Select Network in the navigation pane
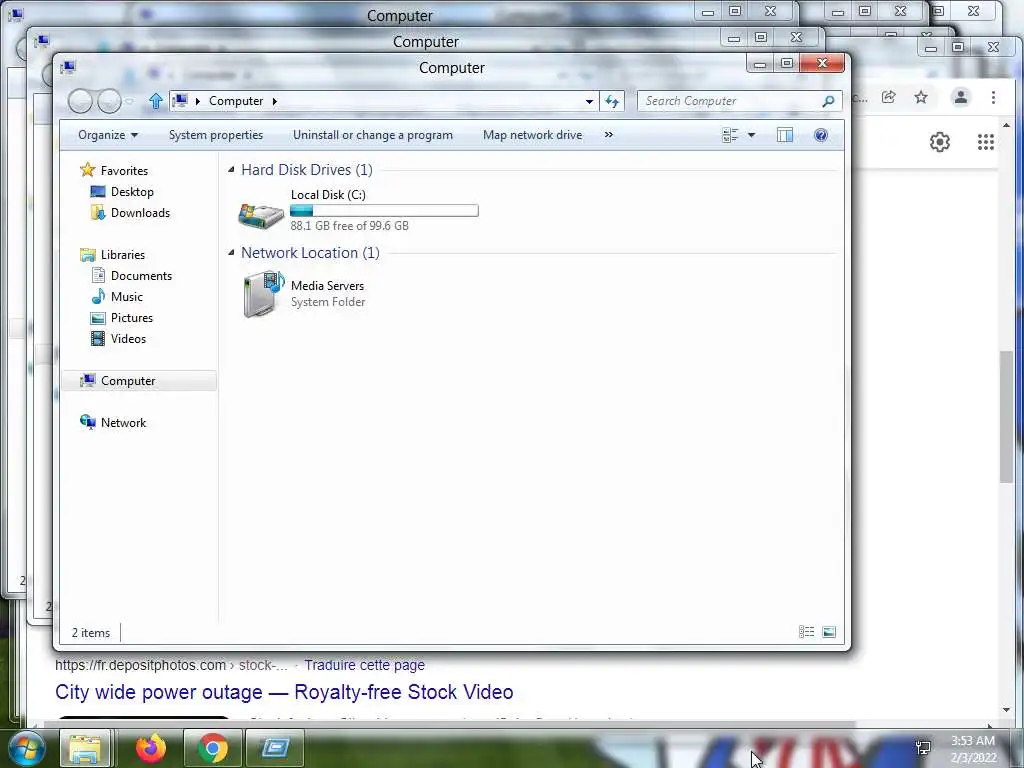Screen dimensions: 1024x768 pos(123,423)
